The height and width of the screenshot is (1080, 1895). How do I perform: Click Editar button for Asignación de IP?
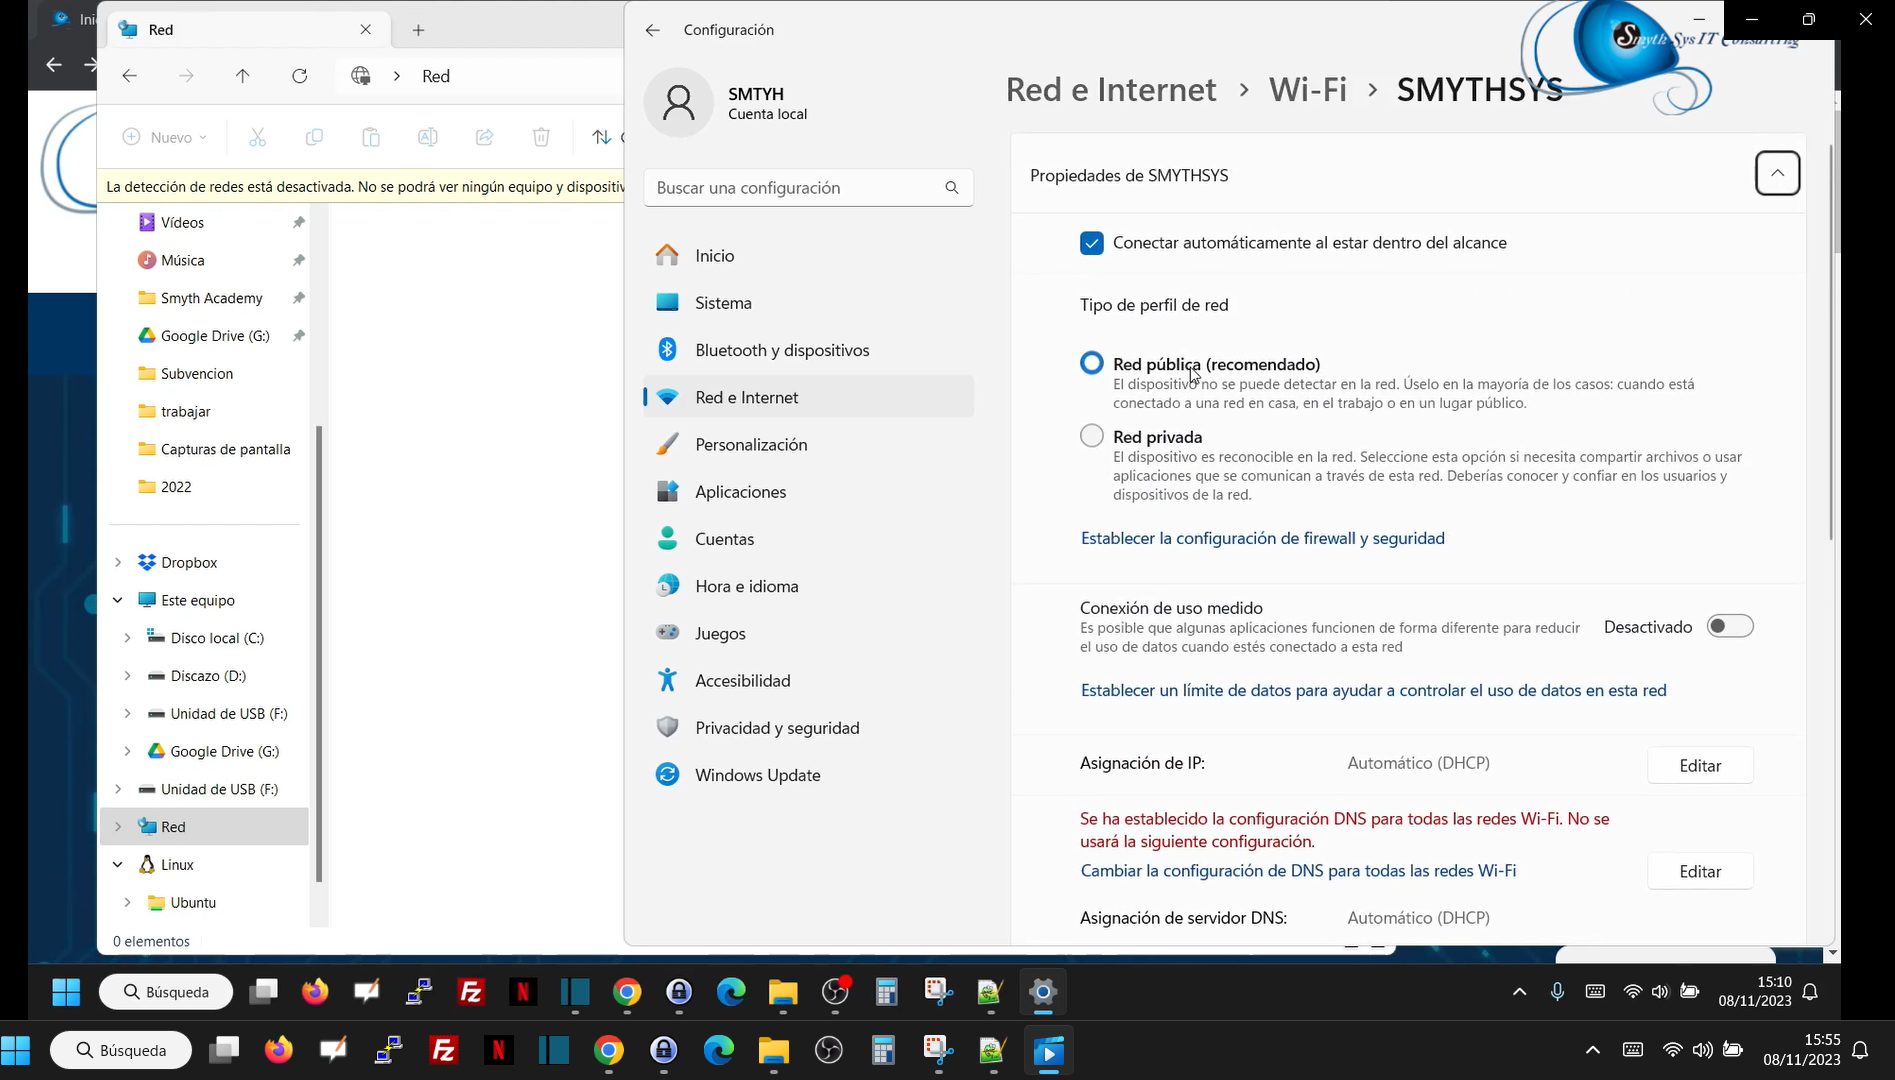click(x=1699, y=766)
